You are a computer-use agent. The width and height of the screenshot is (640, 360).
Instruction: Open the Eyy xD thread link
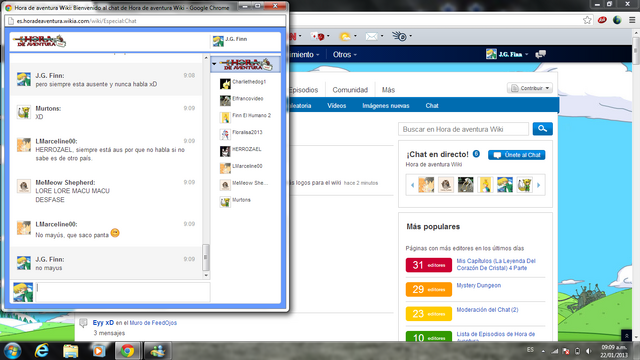coord(103,322)
